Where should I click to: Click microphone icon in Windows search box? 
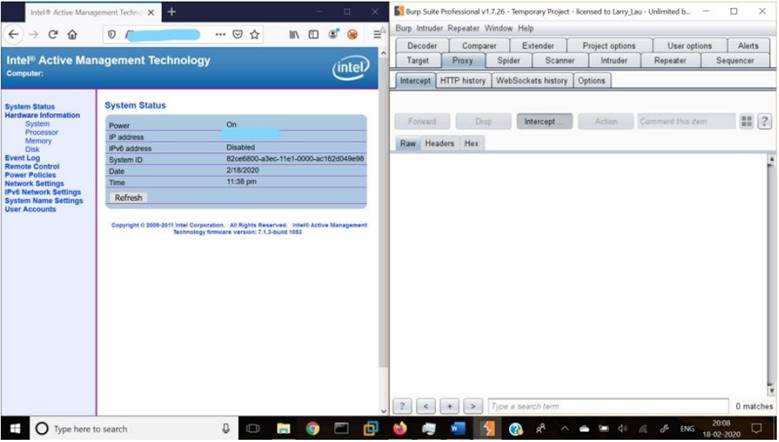[x=226, y=428]
